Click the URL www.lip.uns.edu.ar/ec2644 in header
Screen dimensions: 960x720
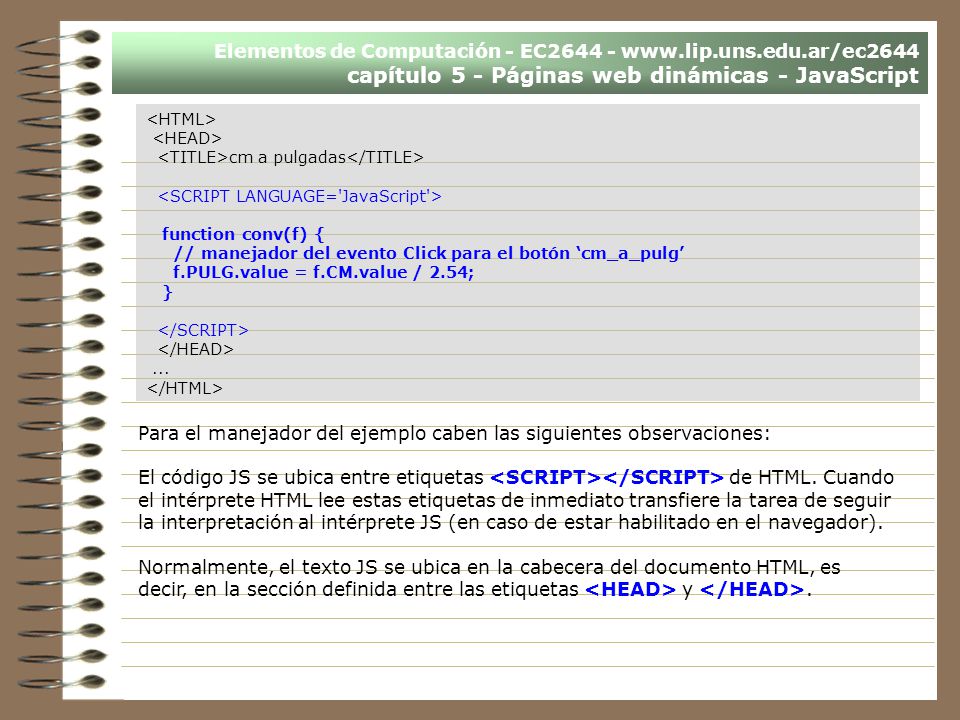point(770,51)
